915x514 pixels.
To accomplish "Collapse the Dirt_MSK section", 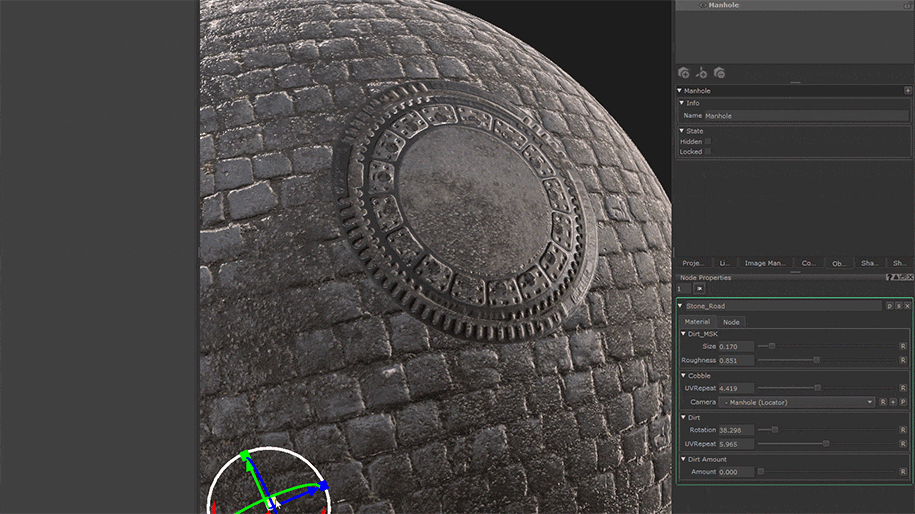I will [x=682, y=333].
